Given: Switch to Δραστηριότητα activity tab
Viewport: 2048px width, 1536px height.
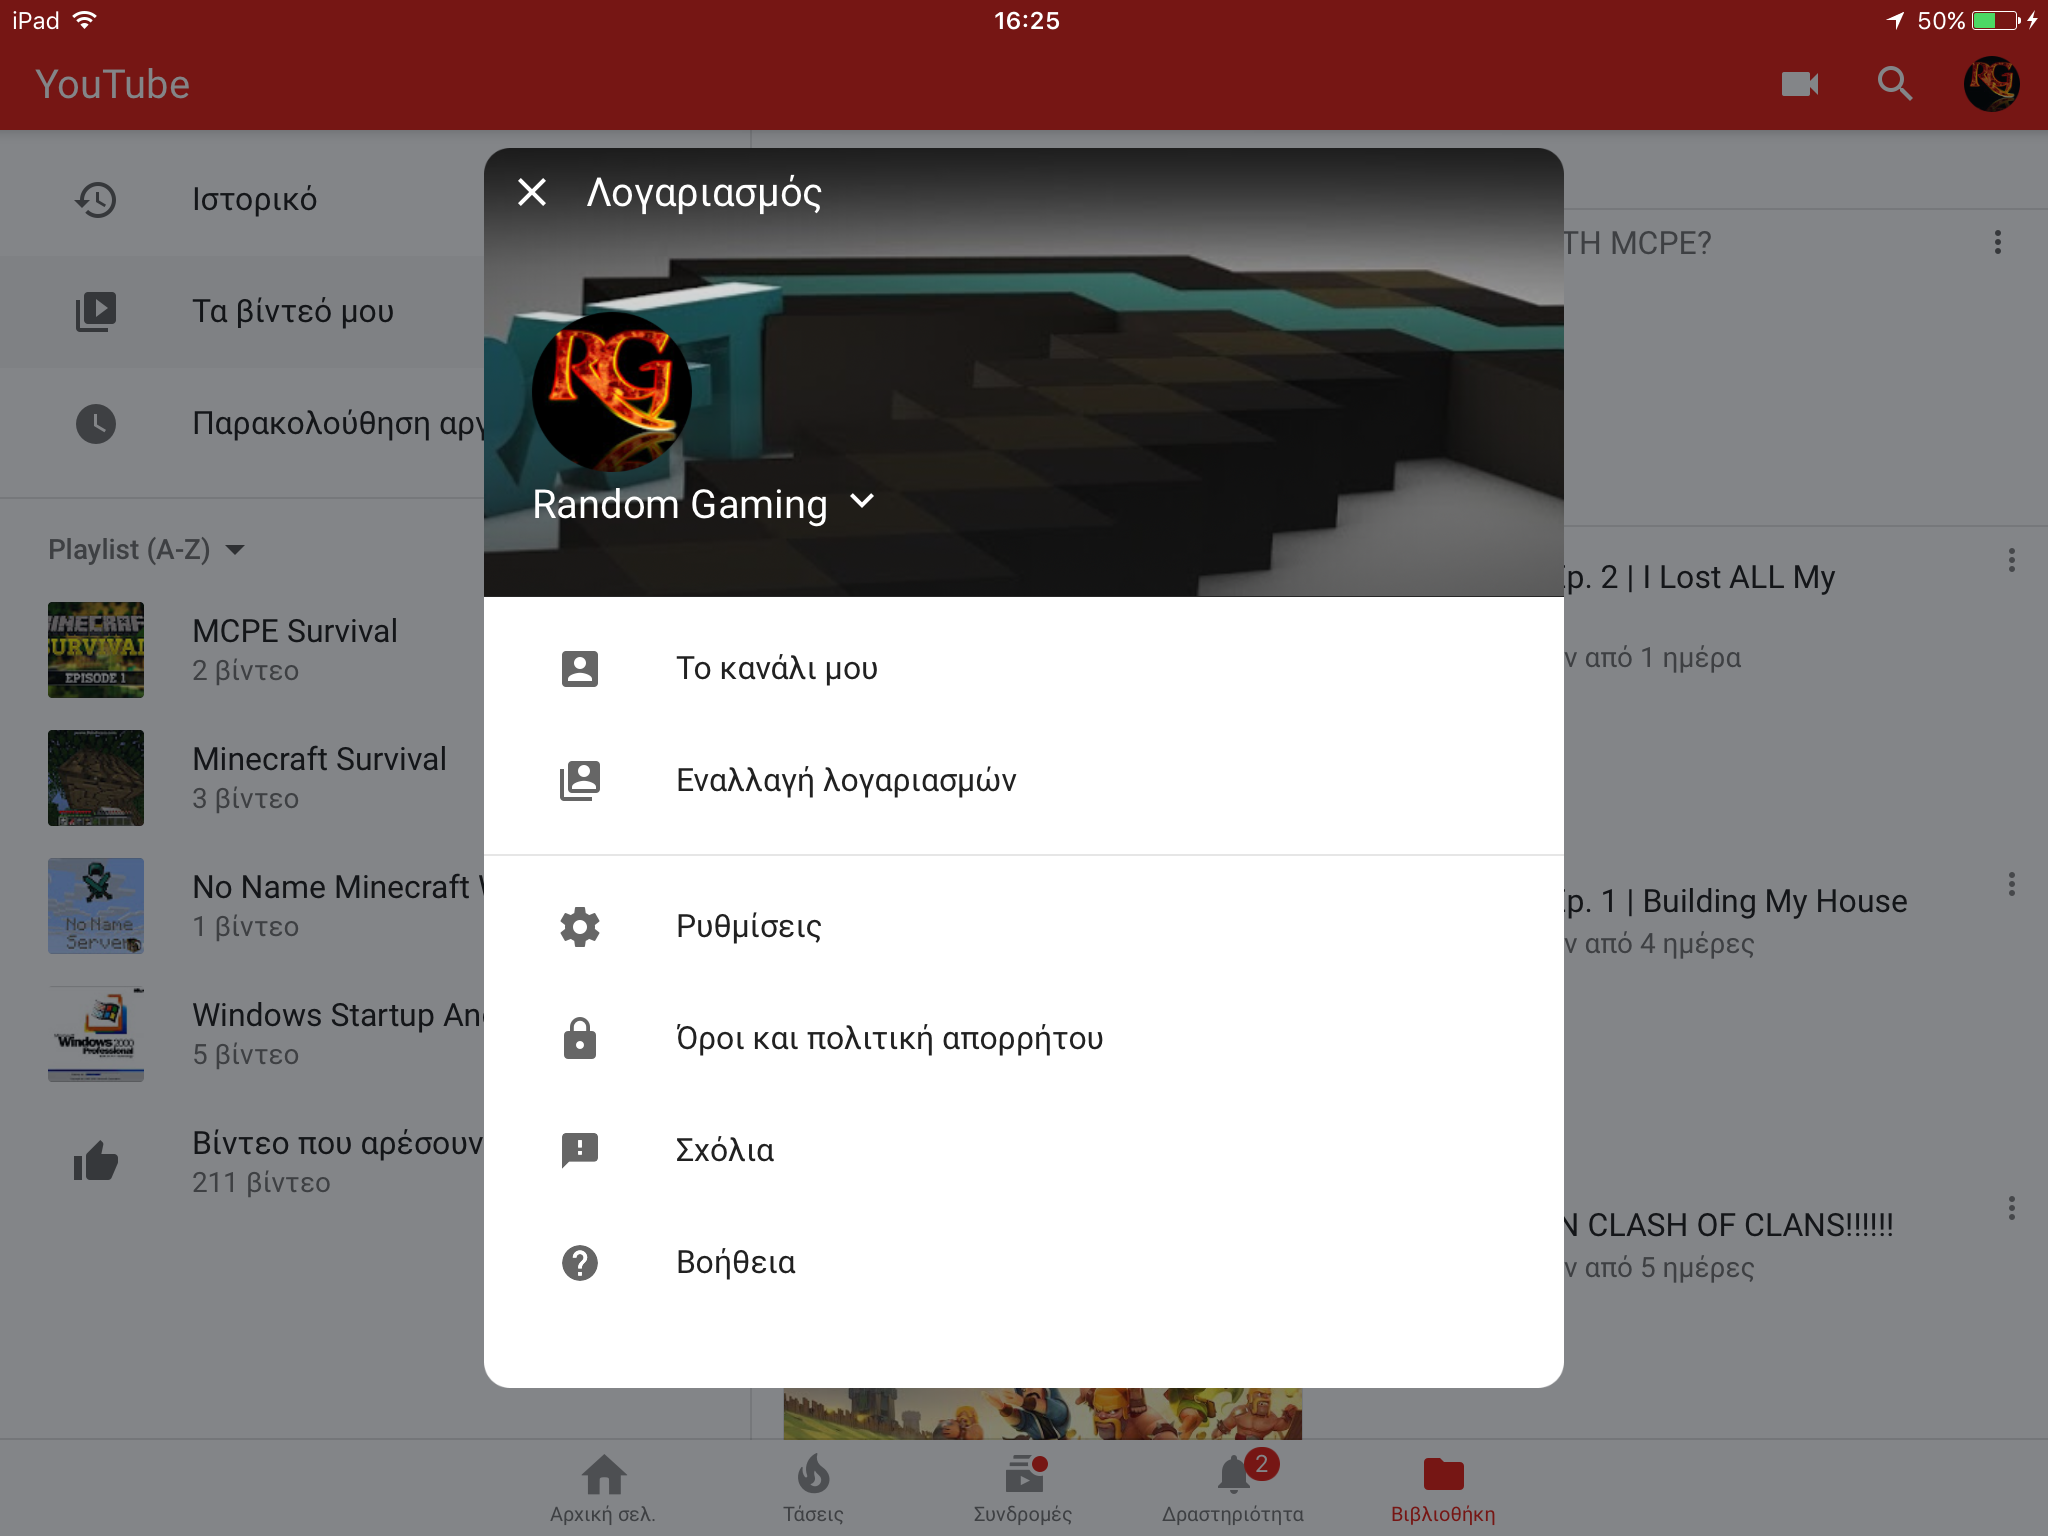Looking at the screenshot, I should [x=1233, y=1488].
